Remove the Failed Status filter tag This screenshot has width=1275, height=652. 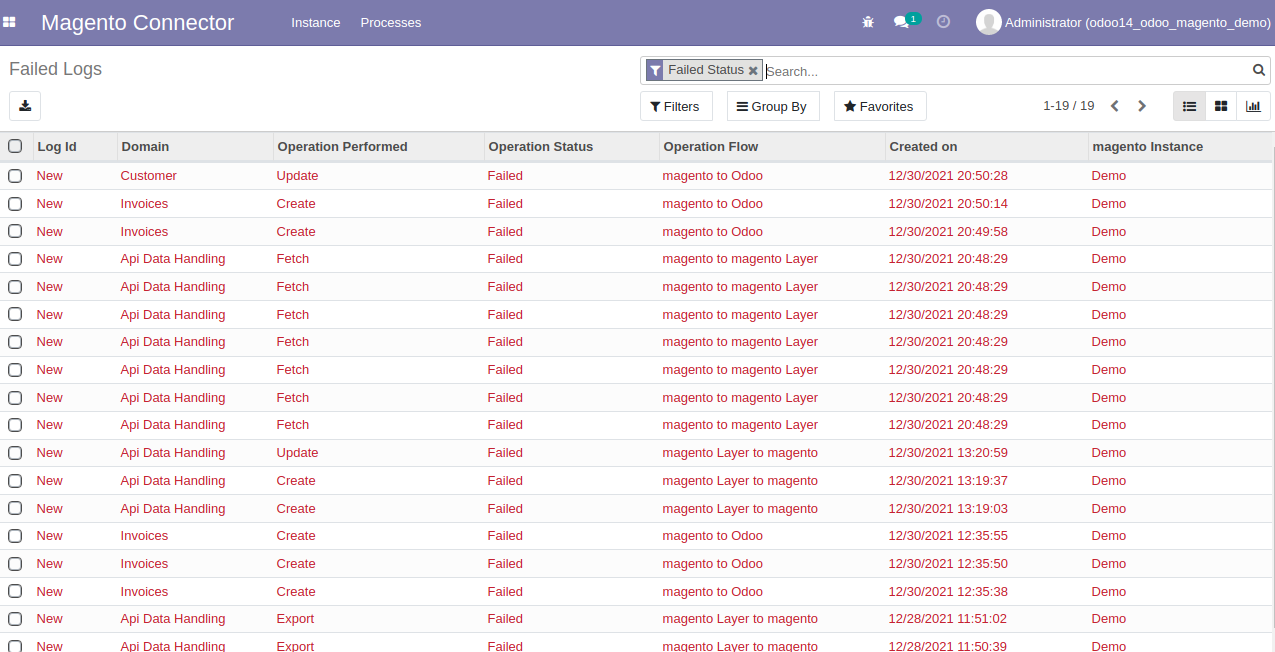pyautogui.click(x=753, y=70)
